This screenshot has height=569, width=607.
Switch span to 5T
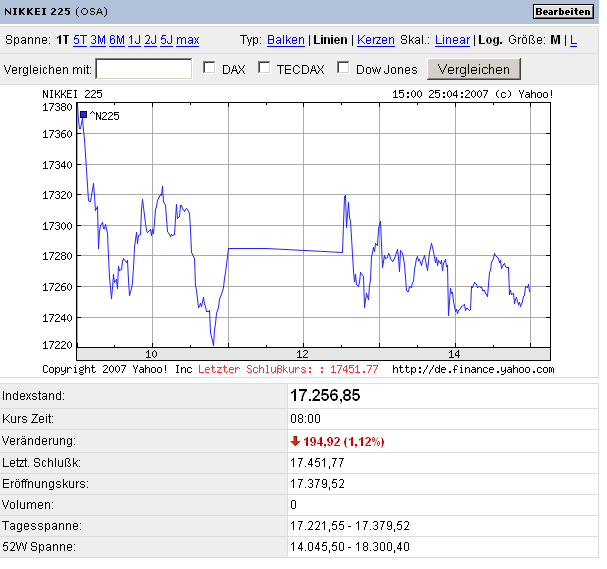tap(80, 40)
